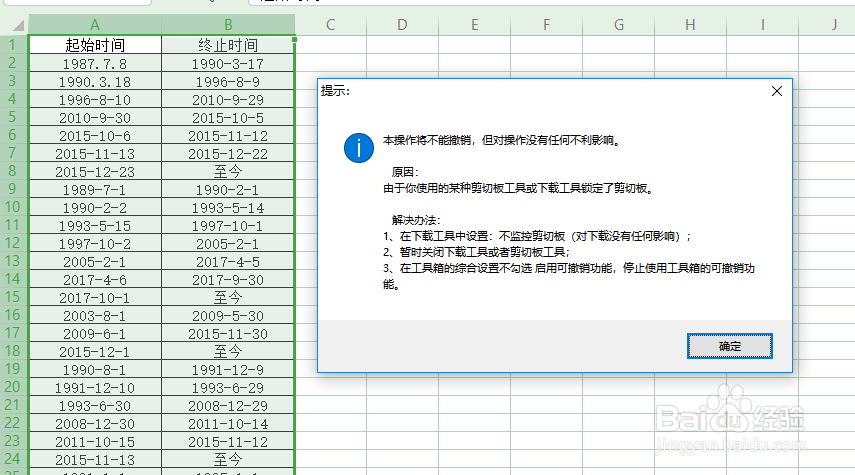Select the cell containing 1990-2-2
Image resolution: width=855 pixels, height=475 pixels.
click(95, 207)
